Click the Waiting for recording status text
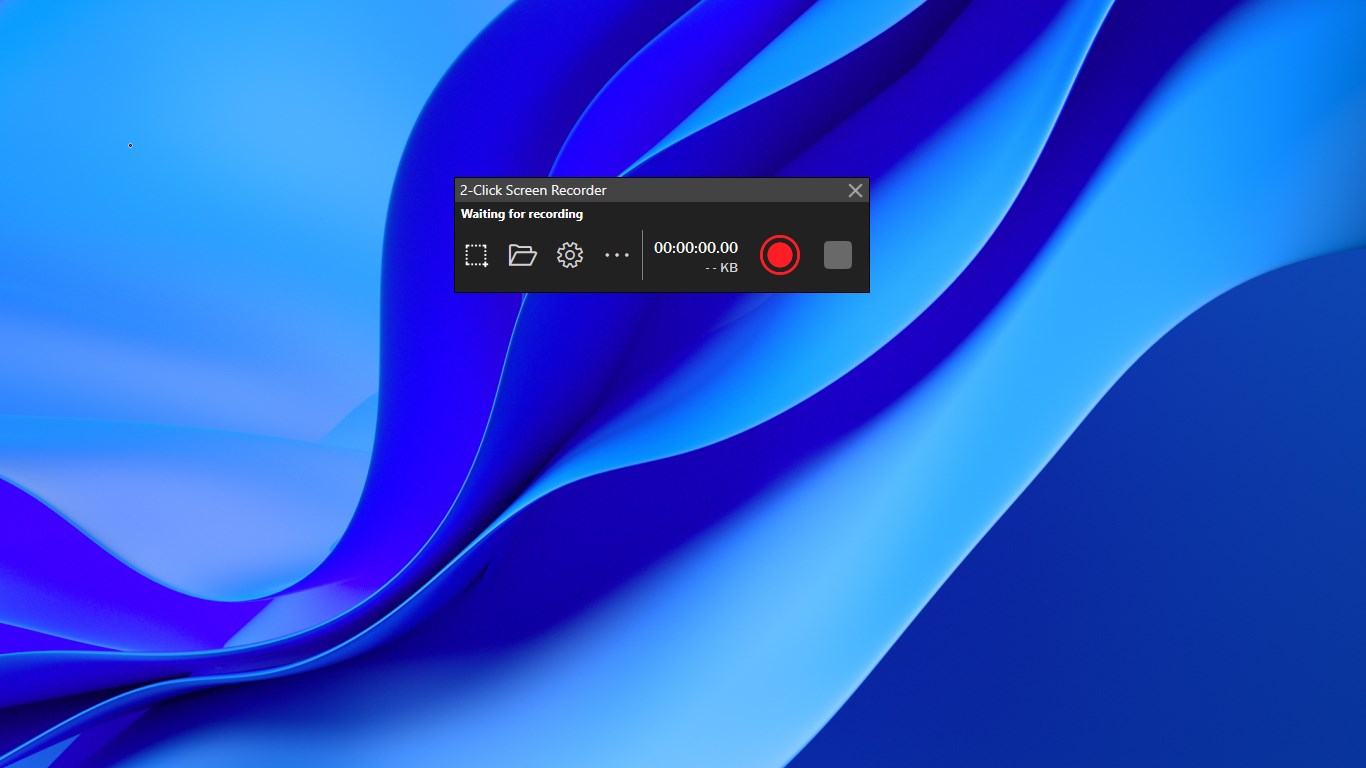Screen dimensions: 1366x768 pyautogui.click(x=521, y=213)
